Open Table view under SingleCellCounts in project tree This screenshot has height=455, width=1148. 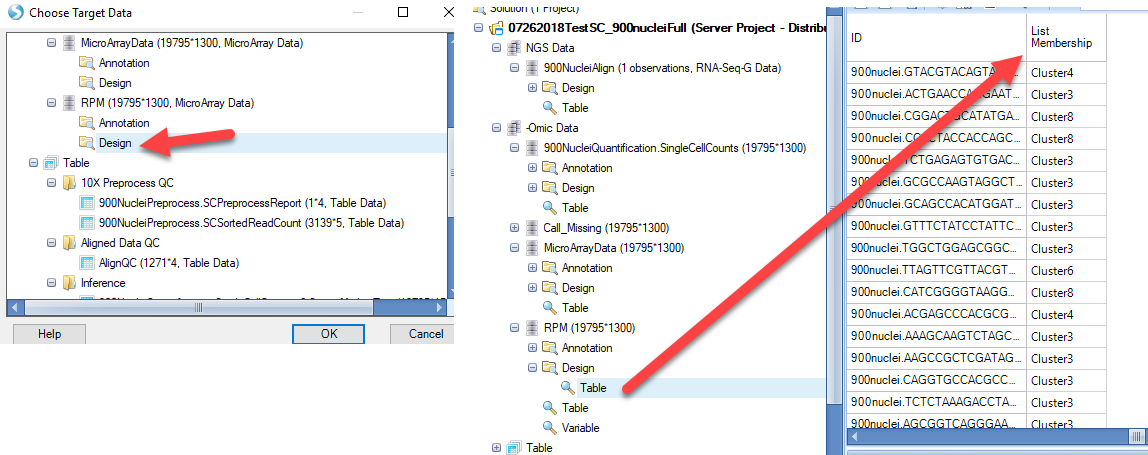point(575,208)
